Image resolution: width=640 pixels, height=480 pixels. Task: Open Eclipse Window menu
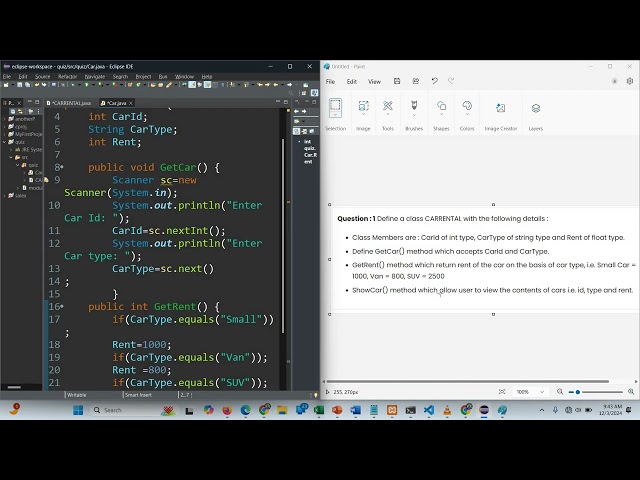(184, 76)
